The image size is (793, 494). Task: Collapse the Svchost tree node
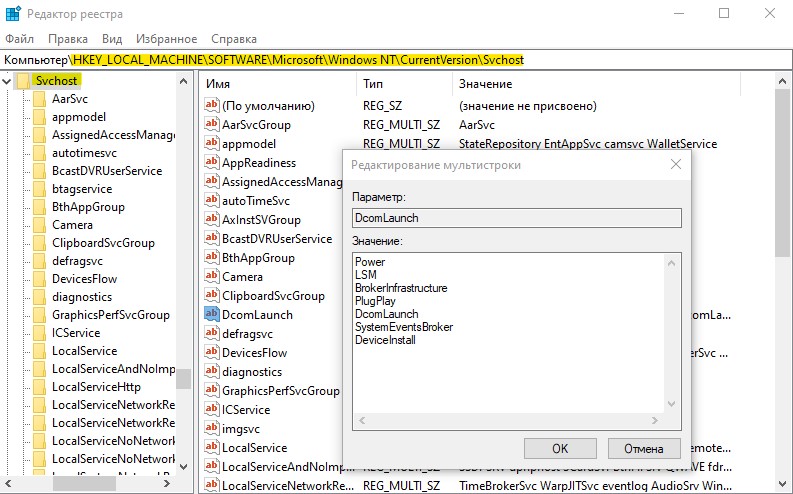[x=7, y=81]
